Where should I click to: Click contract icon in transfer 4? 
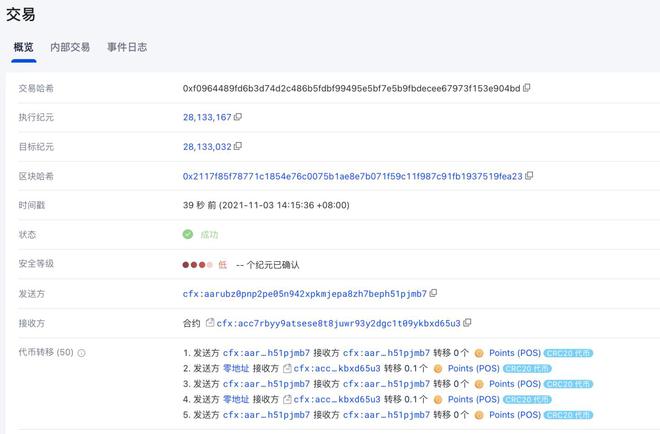pos(287,399)
